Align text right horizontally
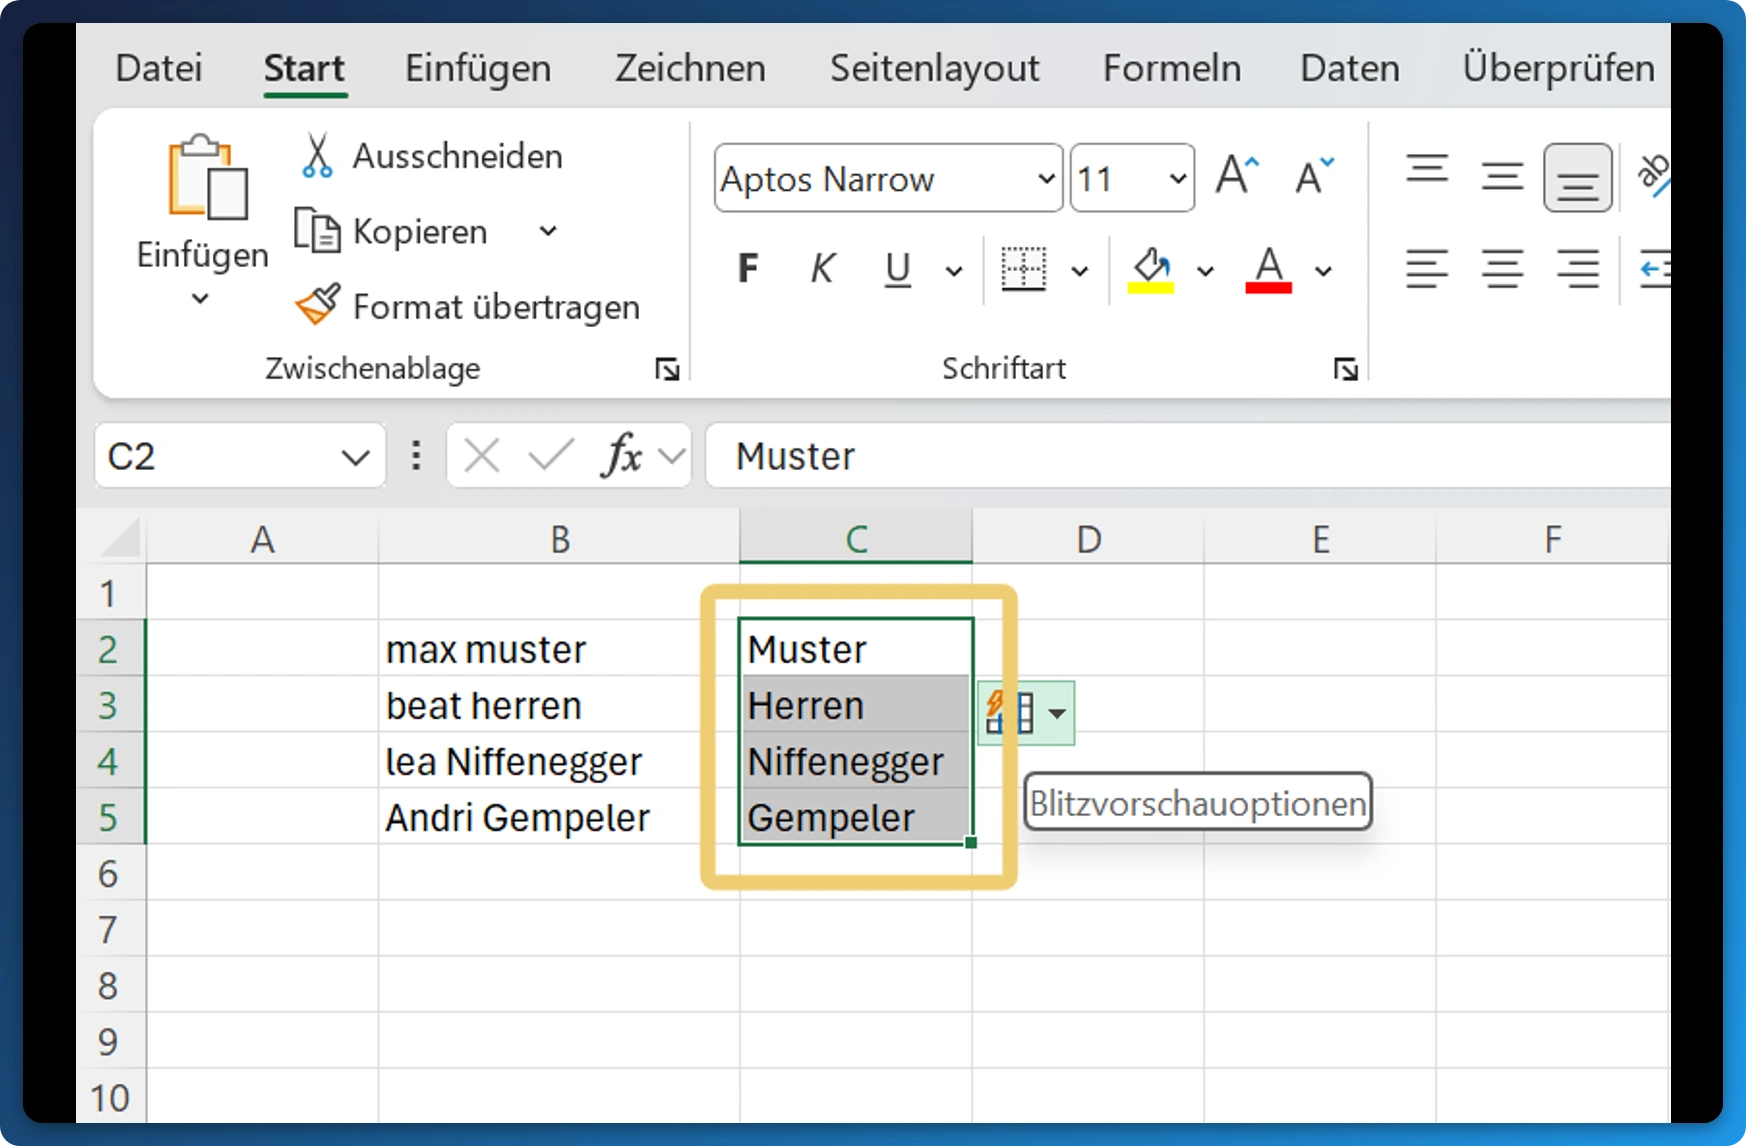The image size is (1746, 1146). coord(1578,268)
